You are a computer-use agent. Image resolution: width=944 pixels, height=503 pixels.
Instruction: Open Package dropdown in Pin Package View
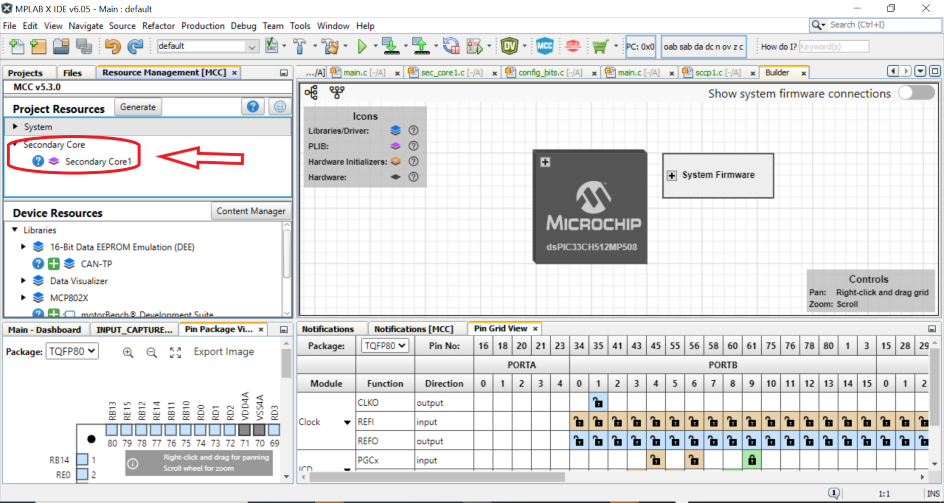point(72,351)
